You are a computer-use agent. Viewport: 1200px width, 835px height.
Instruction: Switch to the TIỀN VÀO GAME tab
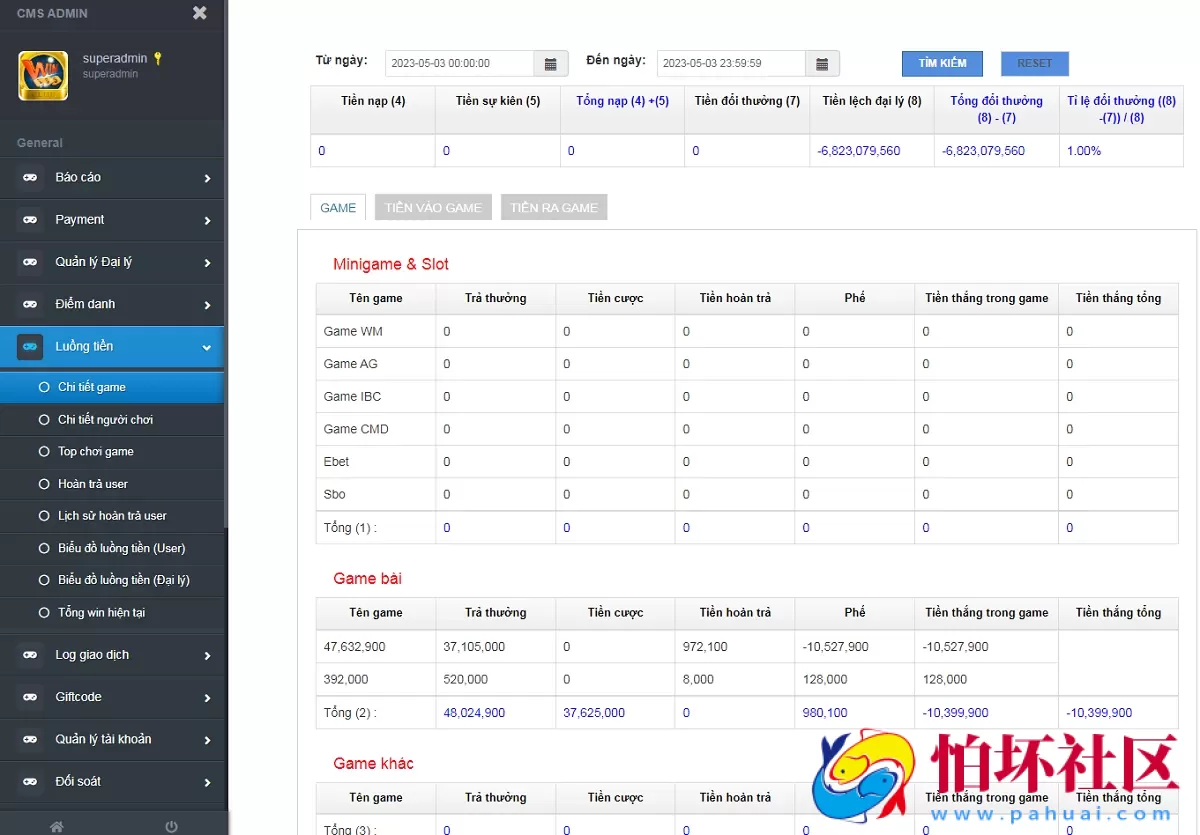(433, 207)
